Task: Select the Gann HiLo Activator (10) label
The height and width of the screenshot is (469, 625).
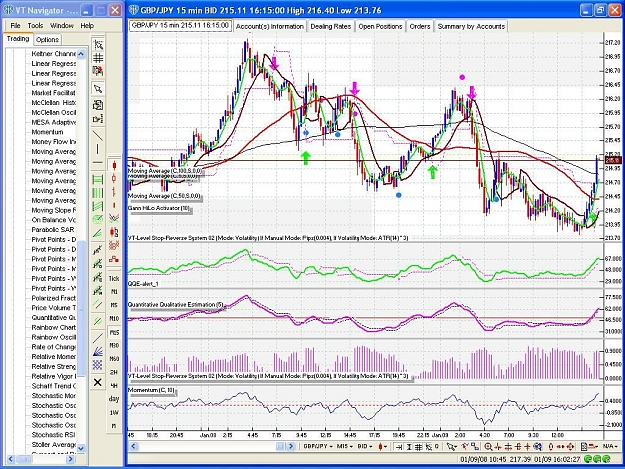Action: pyautogui.click(x=159, y=208)
